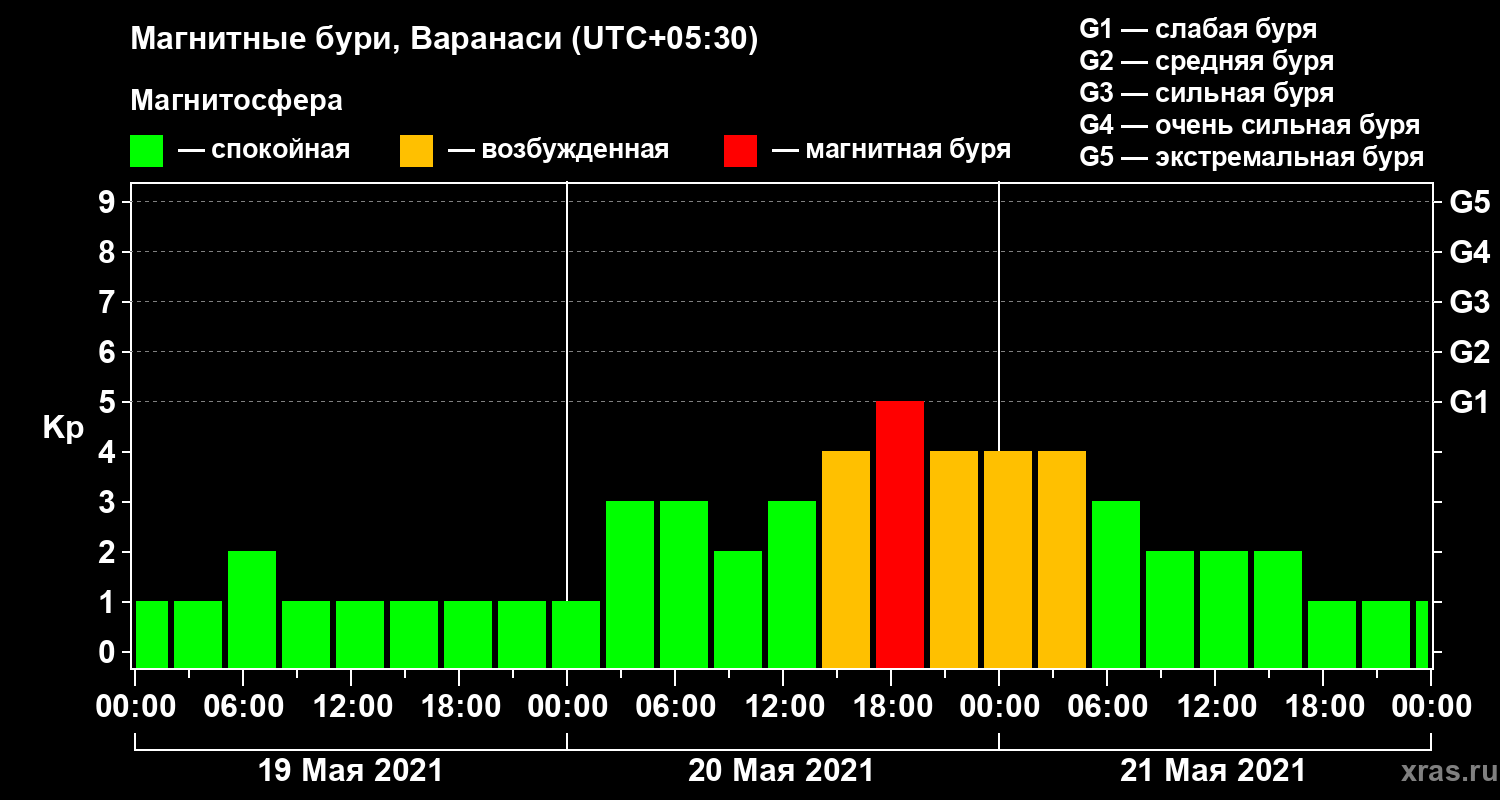This screenshot has width=1500, height=800.
Task: Click the '06:00' time label for 20 May
Action: [x=674, y=707]
